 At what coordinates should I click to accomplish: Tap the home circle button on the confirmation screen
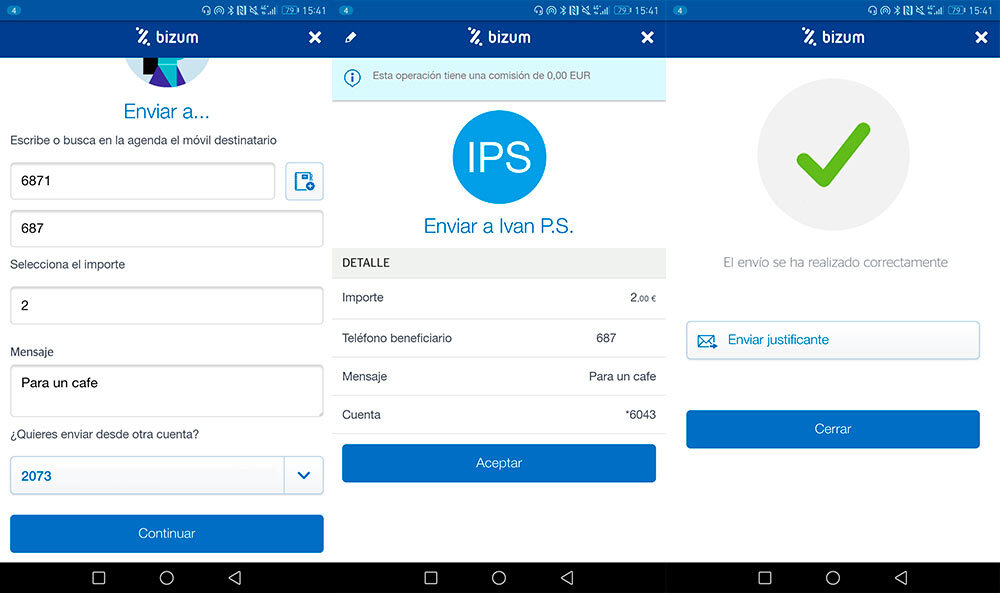pos(499,578)
